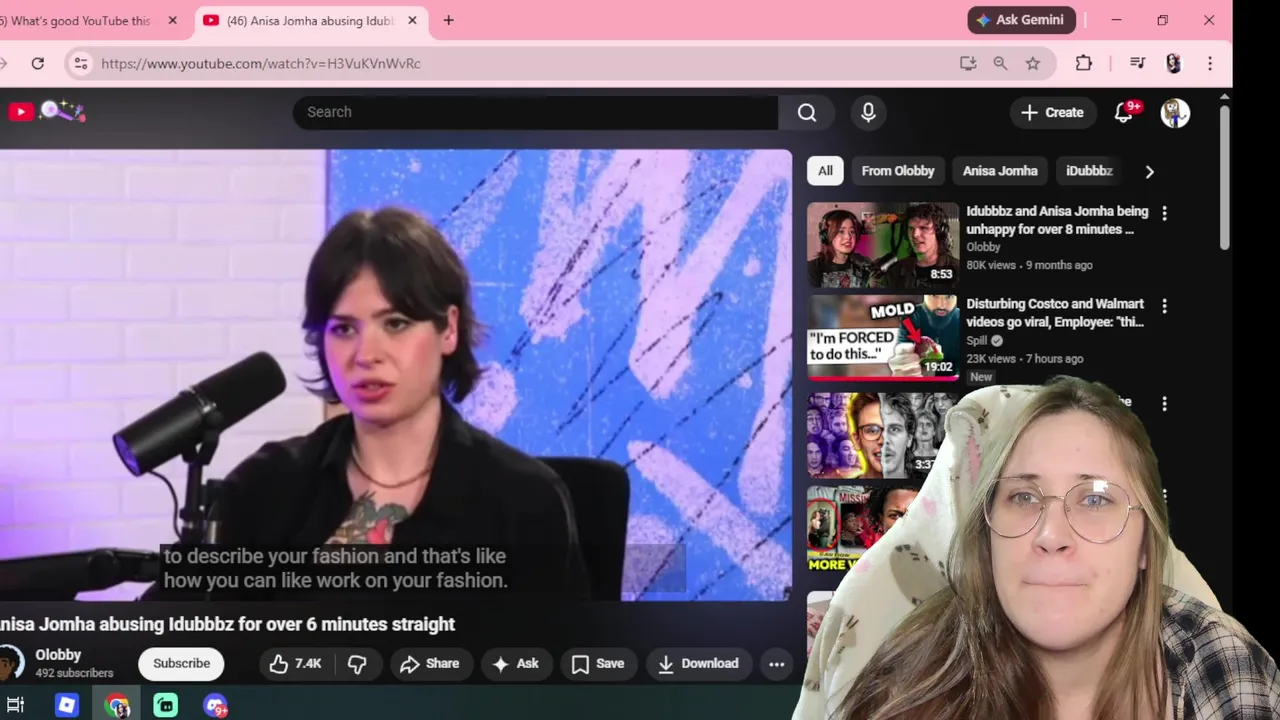Start voice search with the microphone icon

868,112
